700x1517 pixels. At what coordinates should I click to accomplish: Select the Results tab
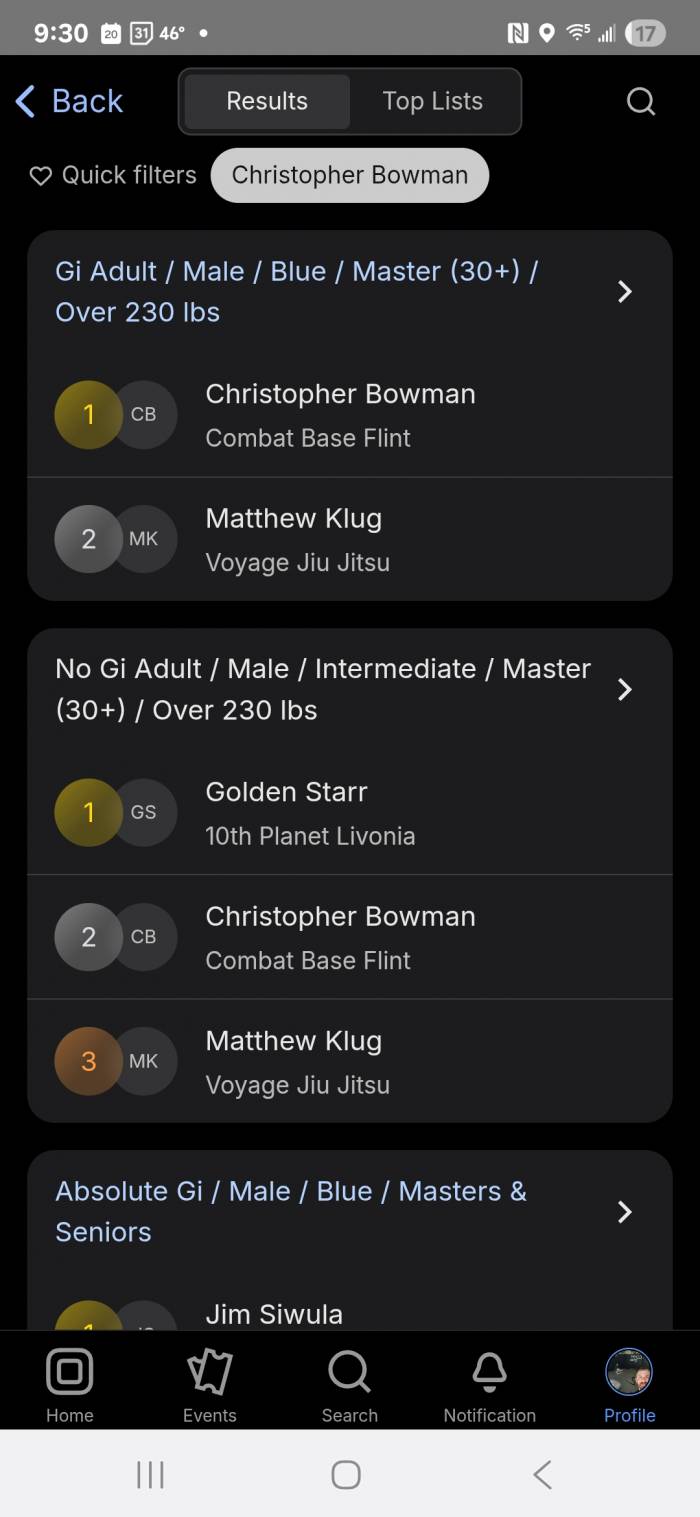point(267,101)
